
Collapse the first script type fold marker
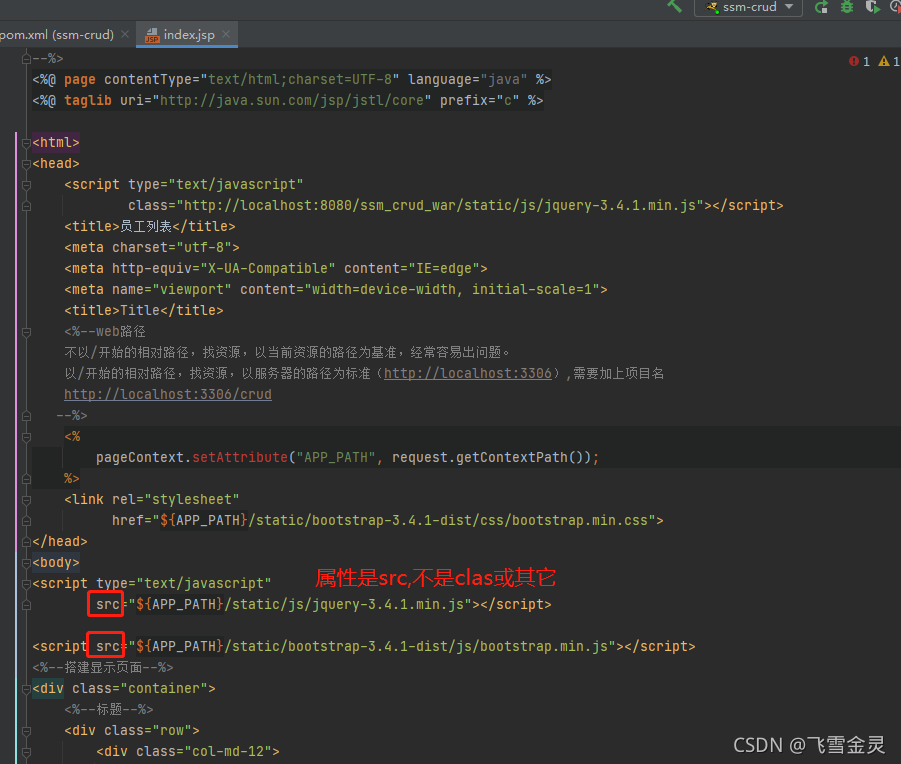click(x=26, y=185)
